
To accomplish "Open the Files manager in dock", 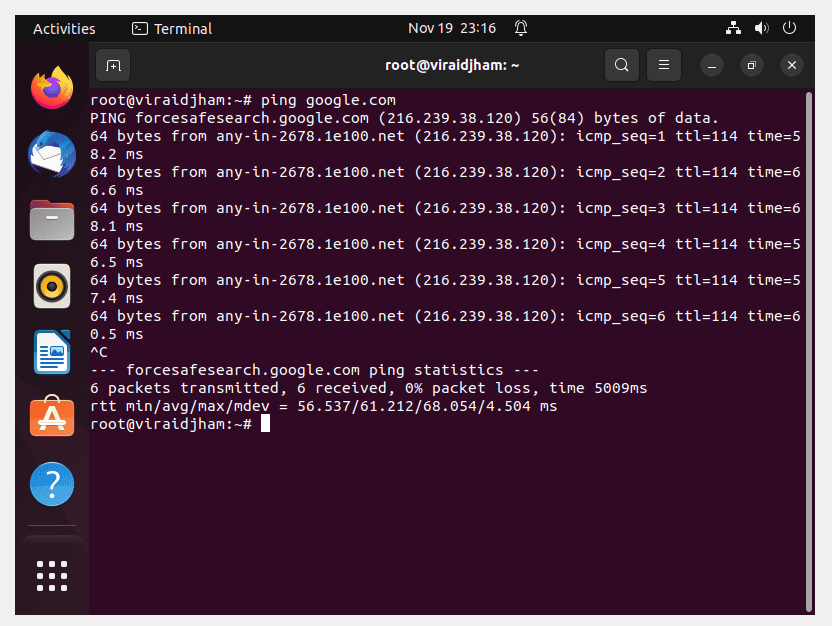I will (52, 220).
